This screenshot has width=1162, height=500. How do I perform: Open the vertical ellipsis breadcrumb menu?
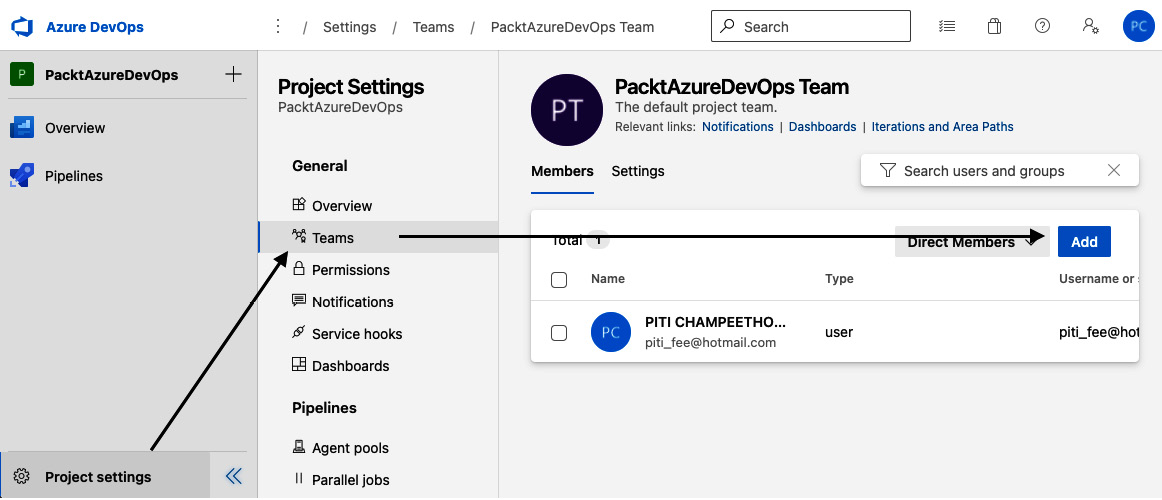278,27
